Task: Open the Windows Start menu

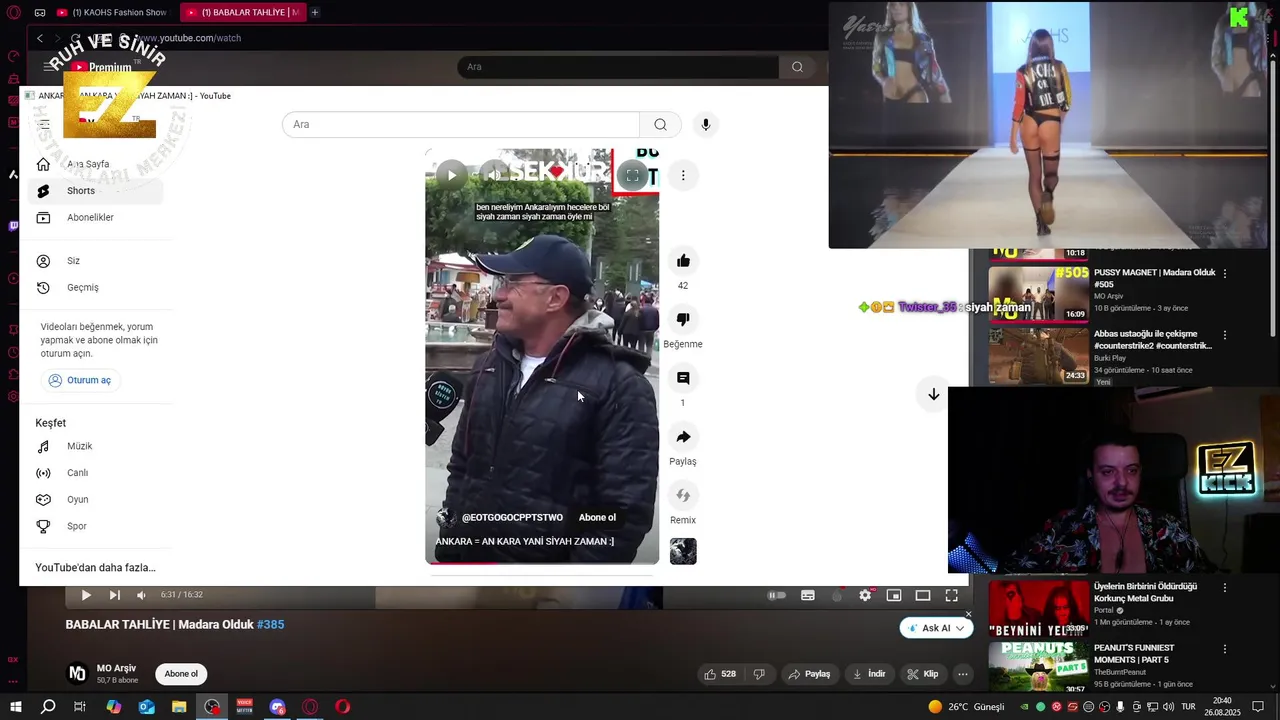Action: [15, 707]
